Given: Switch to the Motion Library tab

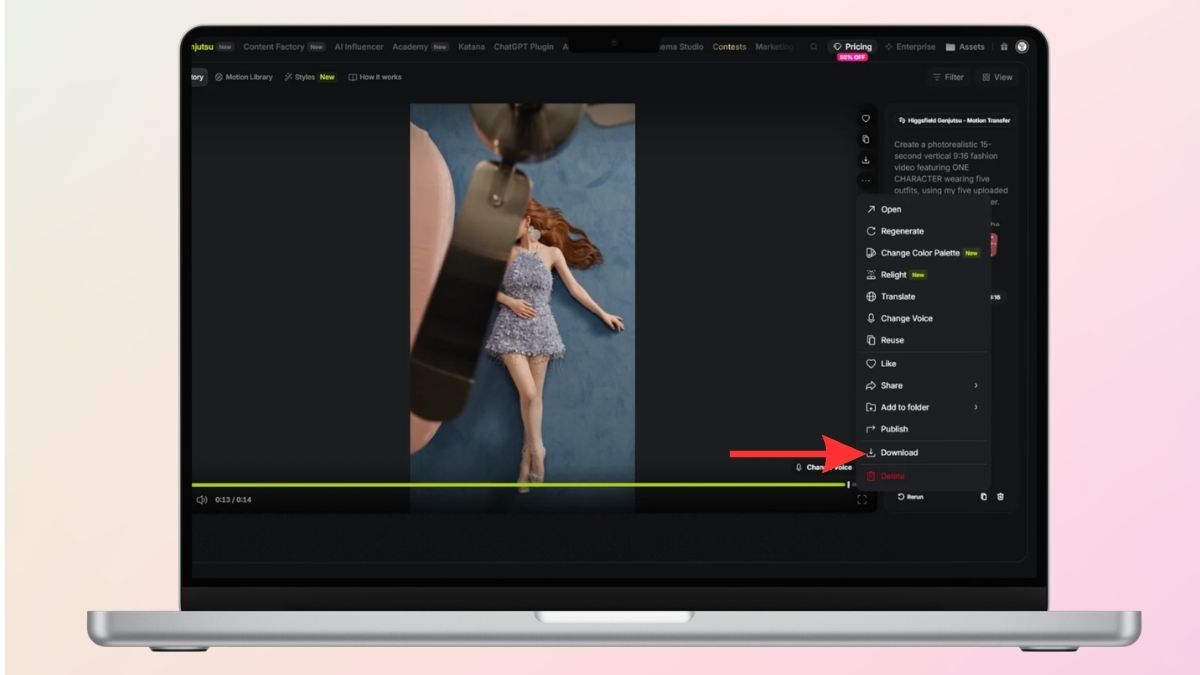Looking at the screenshot, I should (x=243, y=77).
